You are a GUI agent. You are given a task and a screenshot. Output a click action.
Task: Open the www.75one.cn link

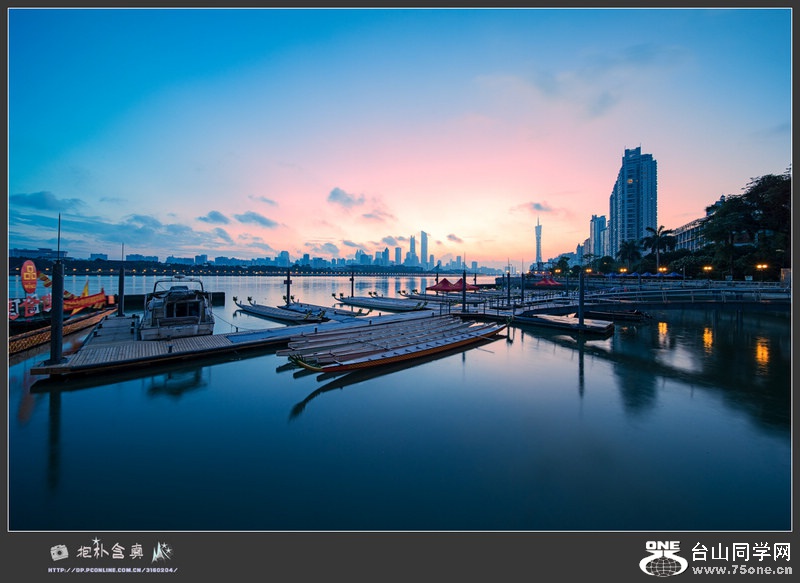[x=741, y=570]
